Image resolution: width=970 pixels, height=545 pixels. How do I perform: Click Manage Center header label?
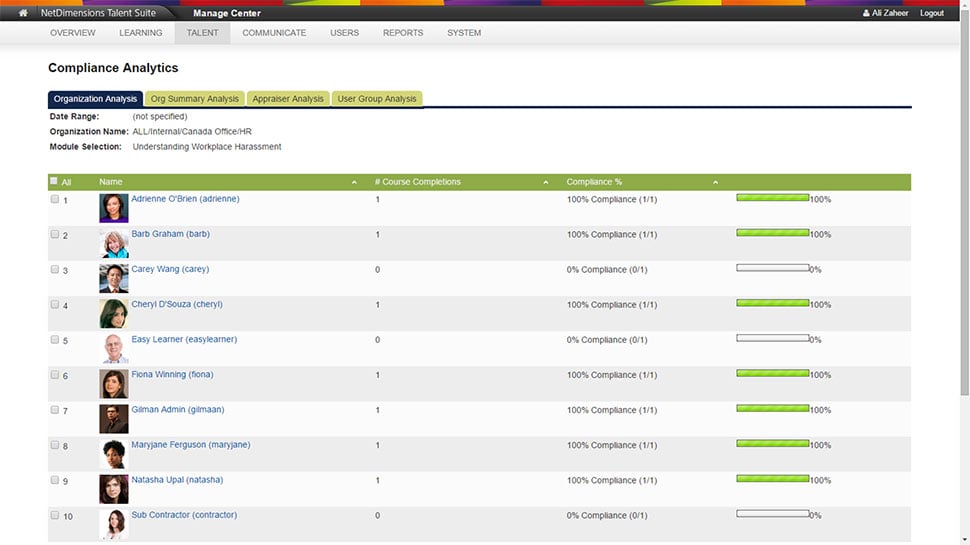[x=226, y=13]
